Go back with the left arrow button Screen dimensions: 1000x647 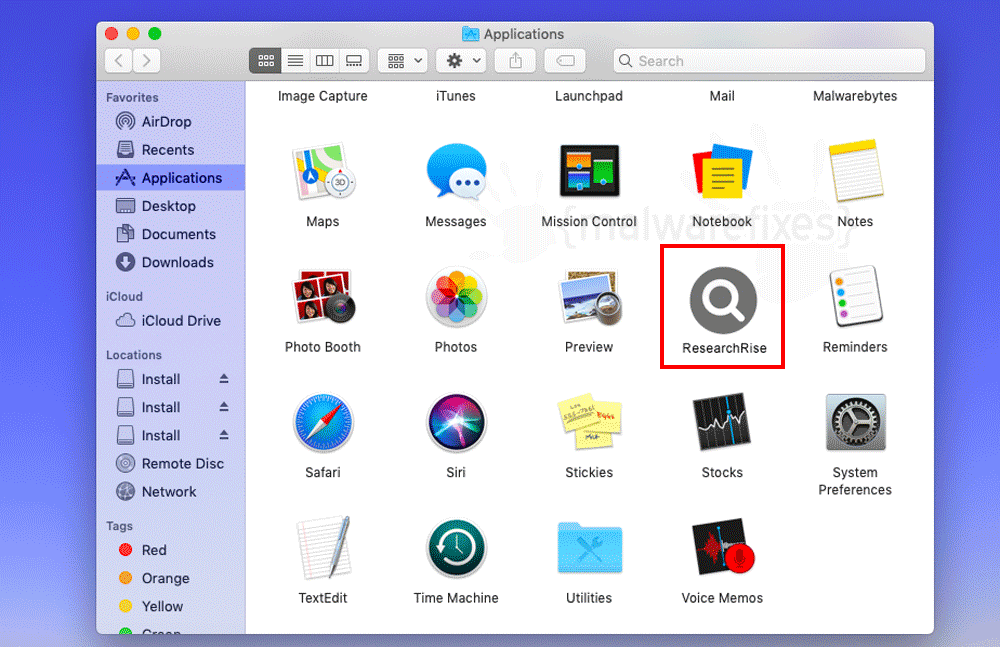point(119,61)
